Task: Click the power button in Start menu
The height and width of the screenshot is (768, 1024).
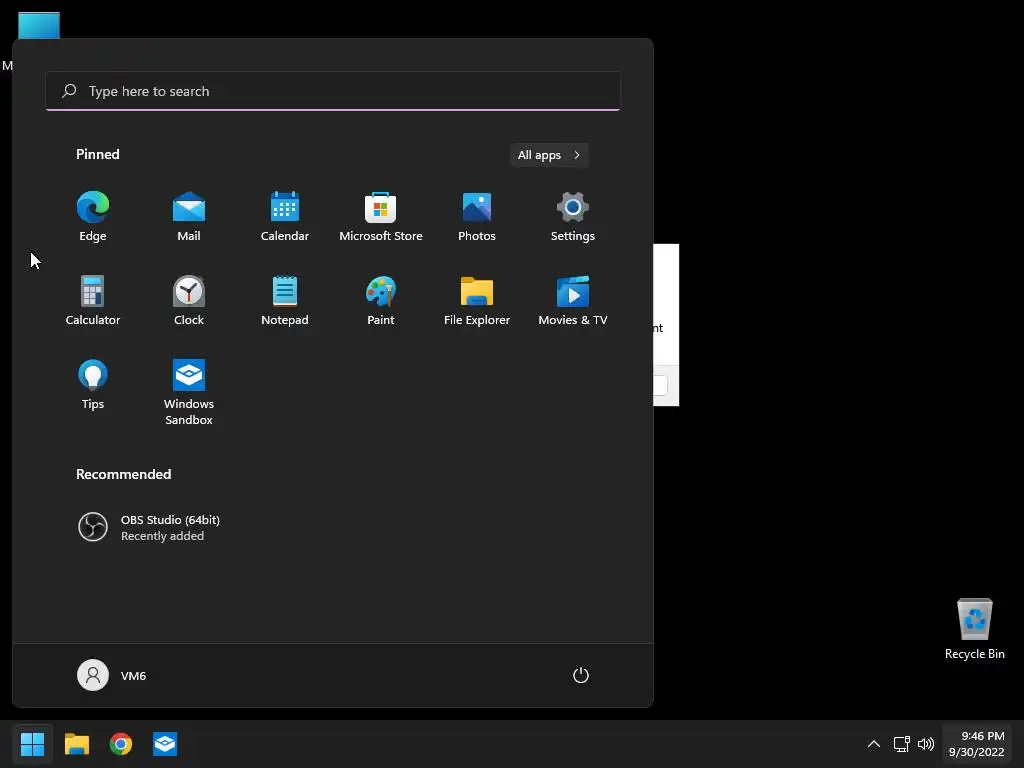Action: click(x=581, y=675)
